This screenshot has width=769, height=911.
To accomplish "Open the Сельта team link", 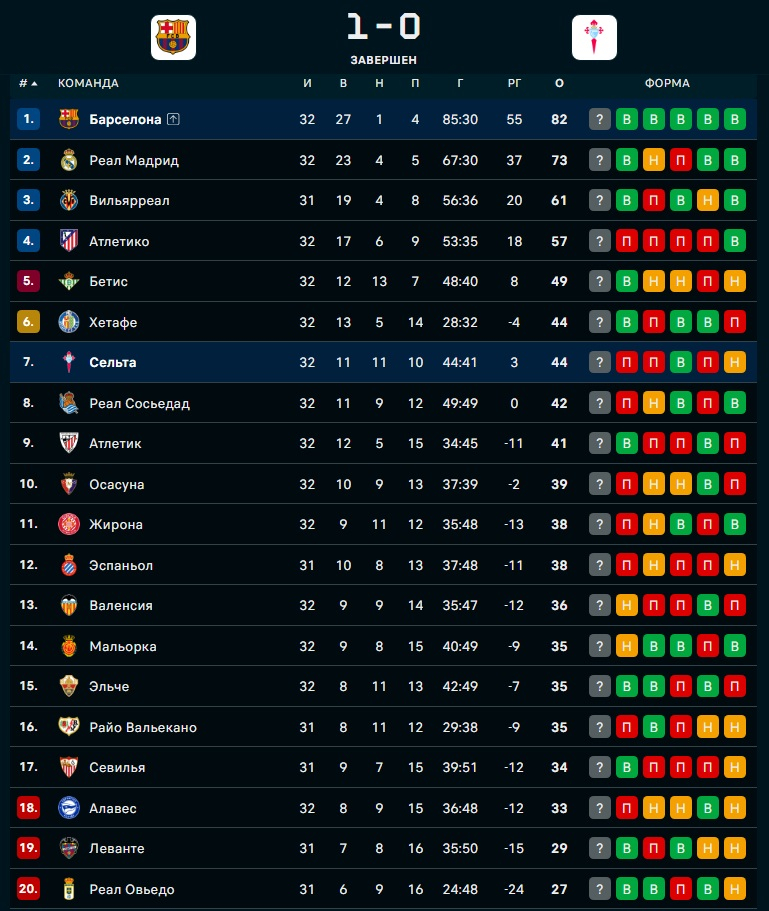I will (112, 362).
